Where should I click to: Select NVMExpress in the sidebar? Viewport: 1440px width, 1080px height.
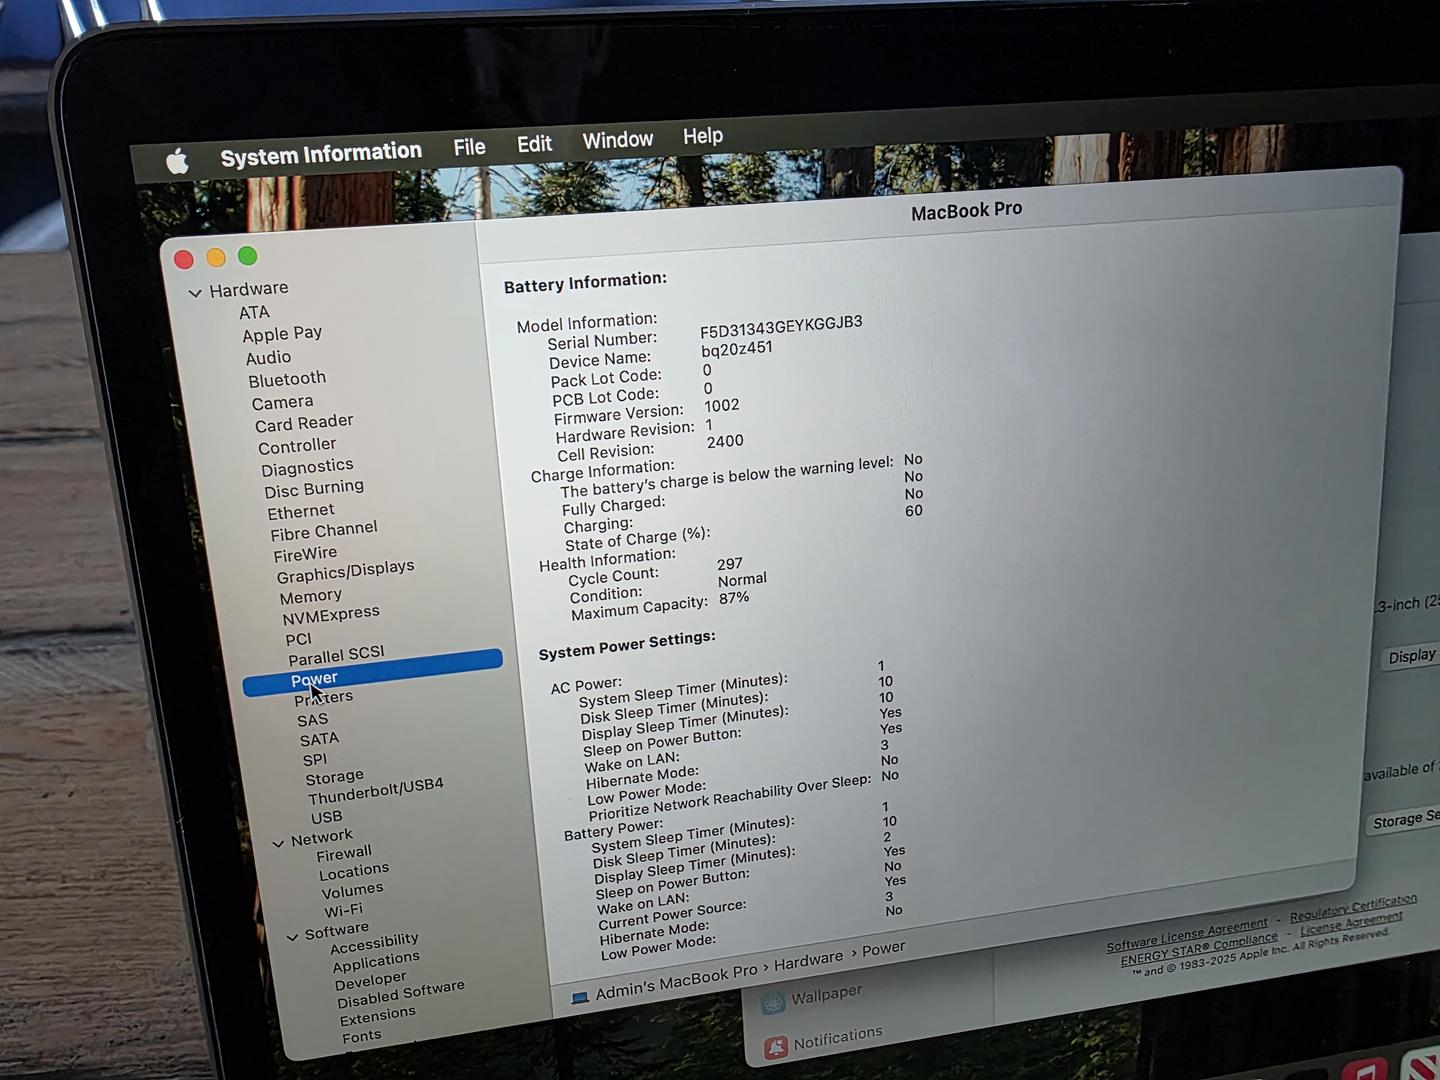coord(331,615)
